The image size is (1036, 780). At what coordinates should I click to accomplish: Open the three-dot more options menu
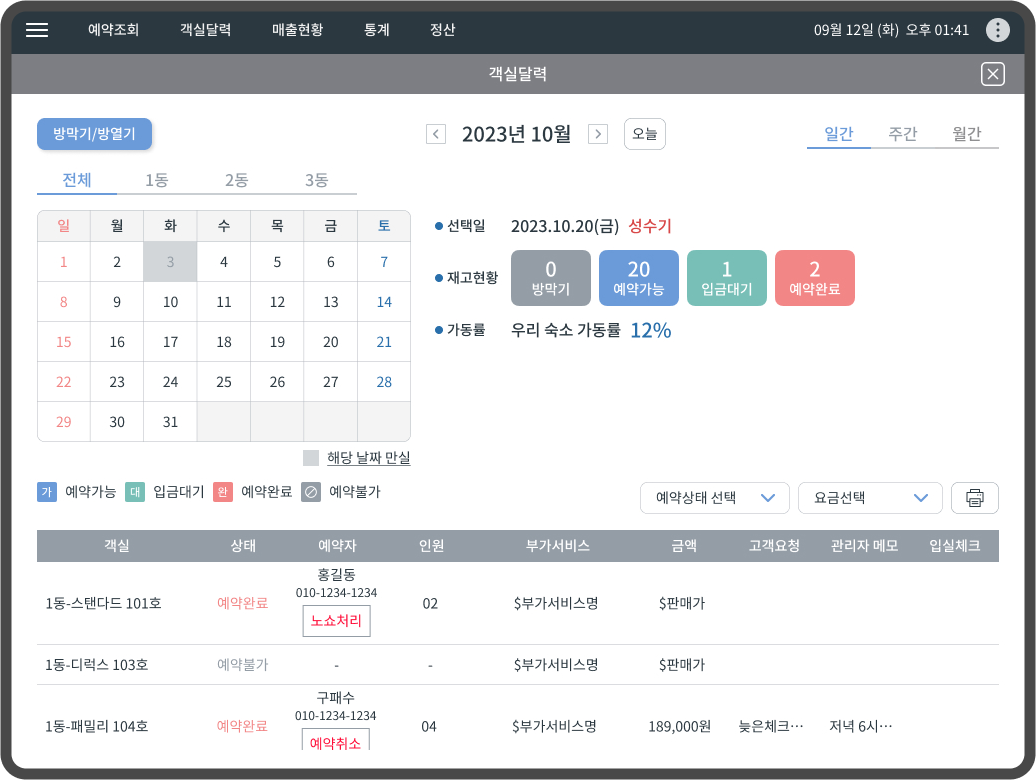pyautogui.click(x=997, y=30)
